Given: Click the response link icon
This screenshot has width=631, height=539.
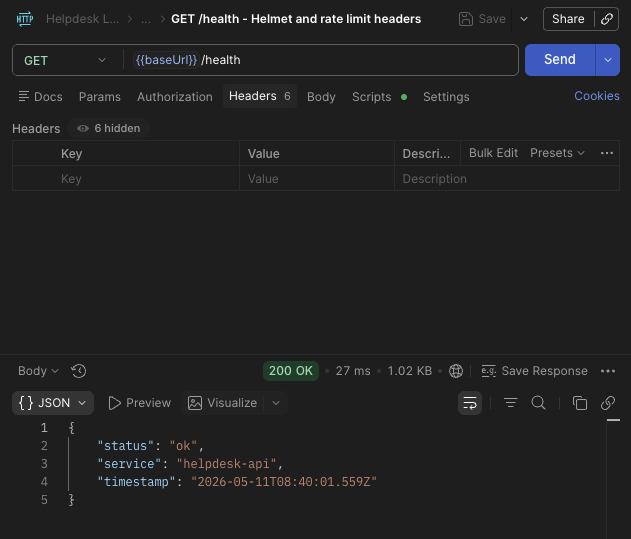Looking at the screenshot, I should pos(608,403).
